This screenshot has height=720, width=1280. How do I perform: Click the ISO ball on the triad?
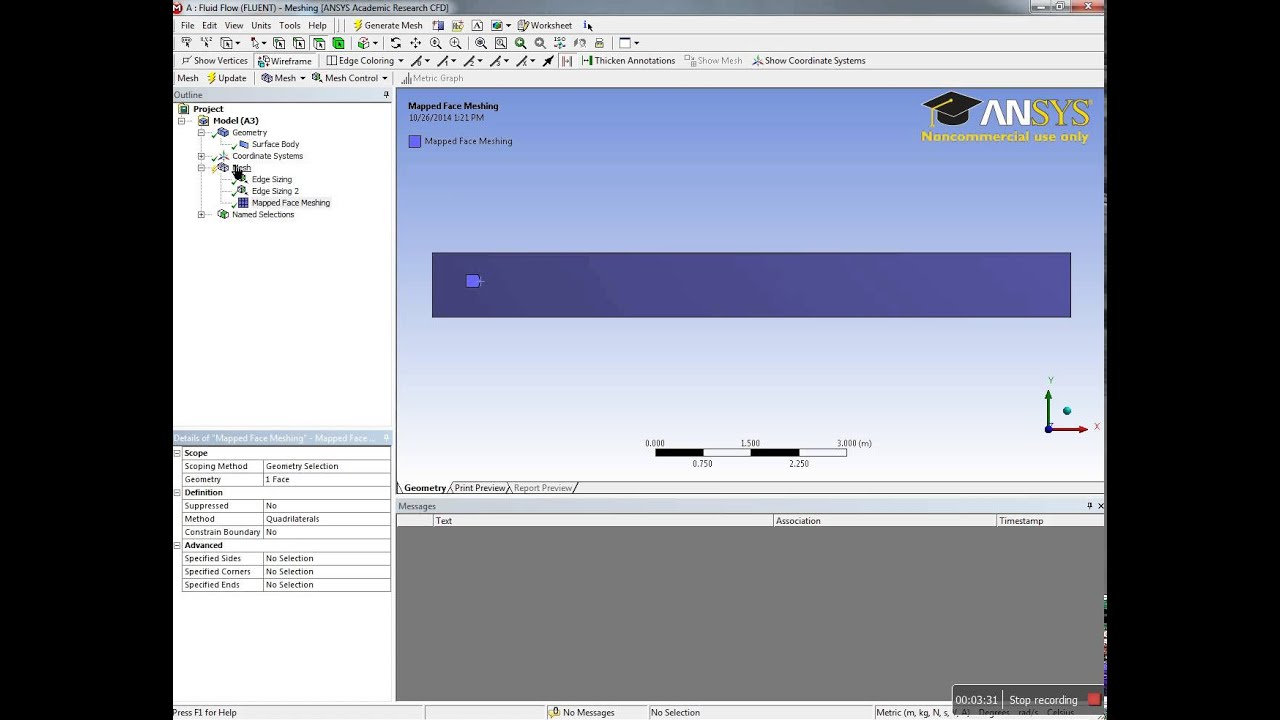coord(1067,410)
